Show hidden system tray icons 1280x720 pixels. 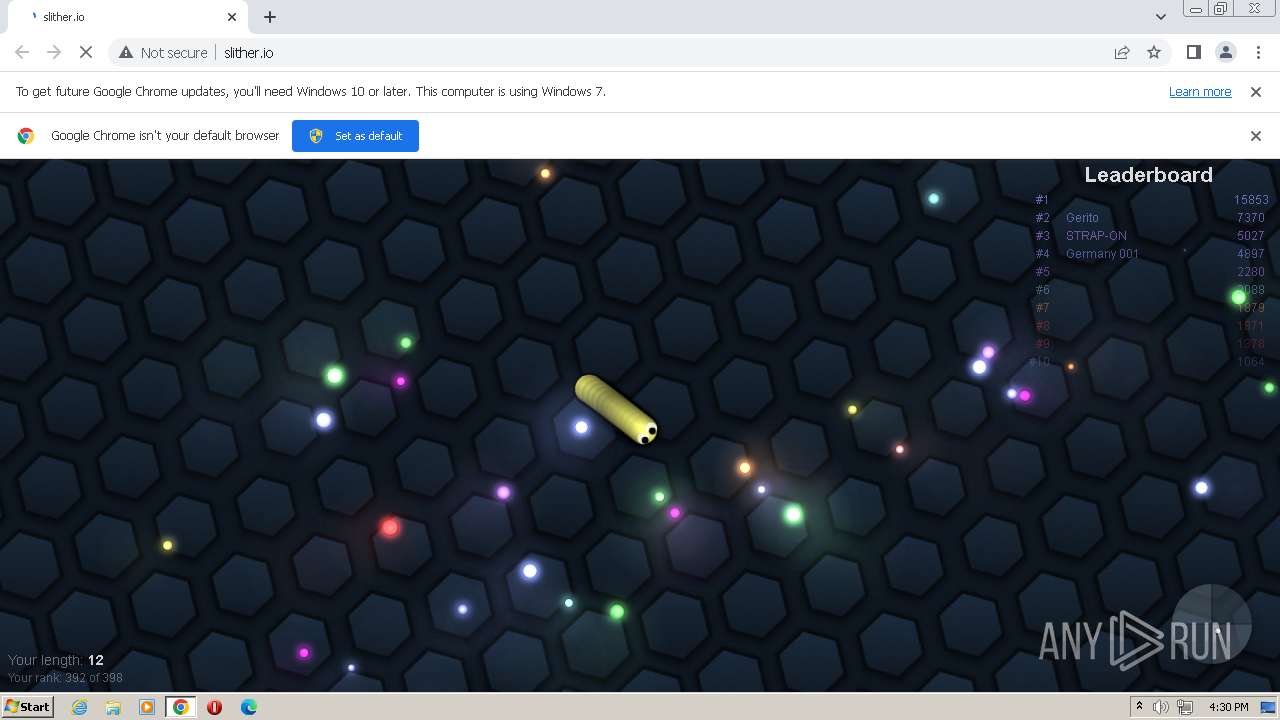(x=1138, y=707)
